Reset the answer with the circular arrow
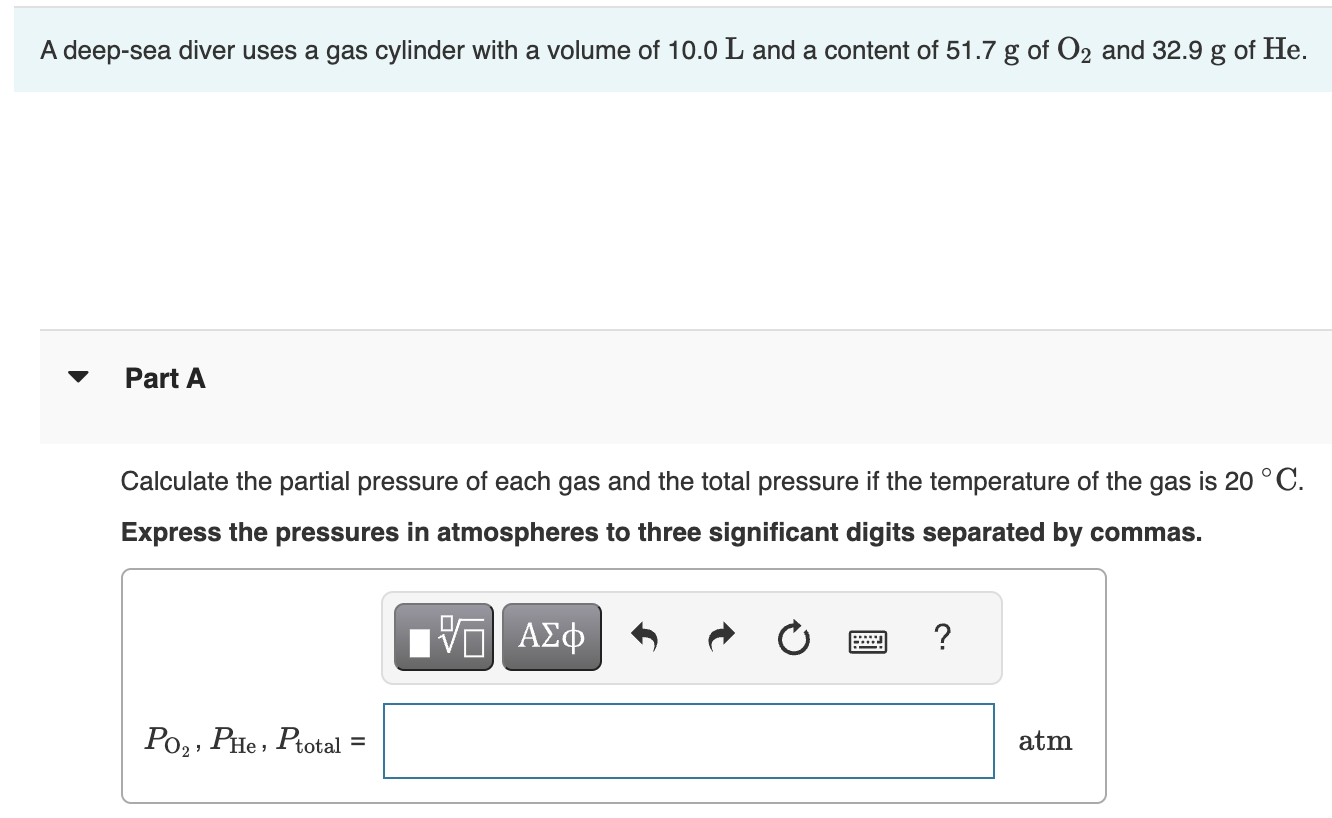 (x=792, y=637)
